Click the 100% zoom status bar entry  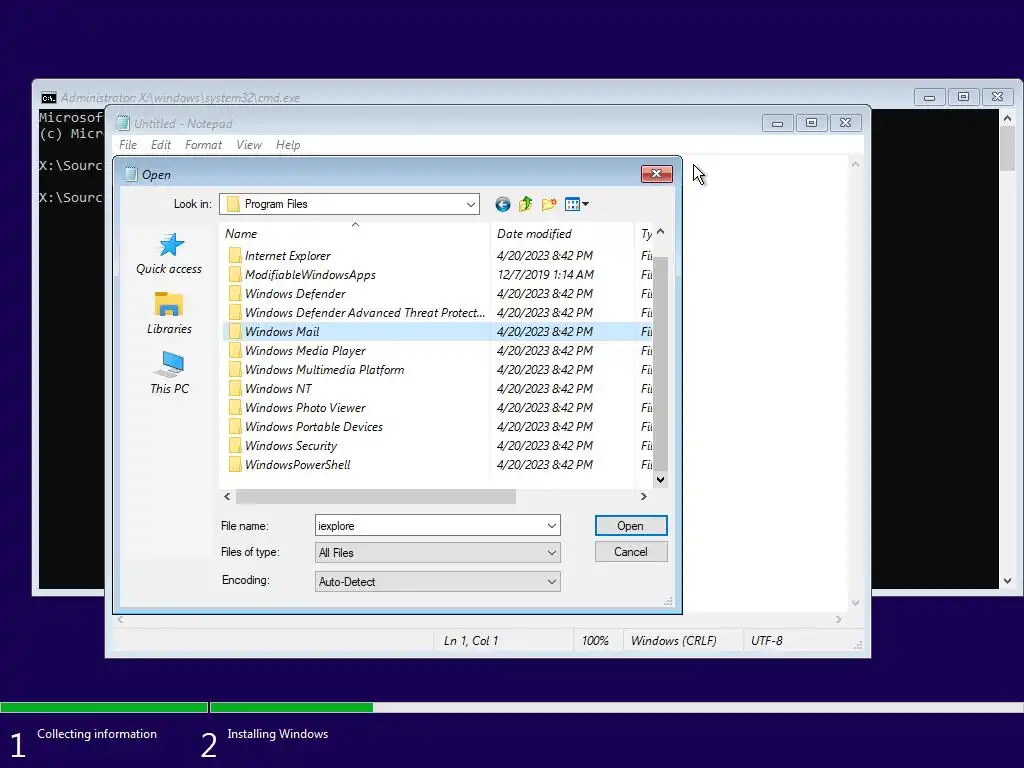tap(595, 641)
